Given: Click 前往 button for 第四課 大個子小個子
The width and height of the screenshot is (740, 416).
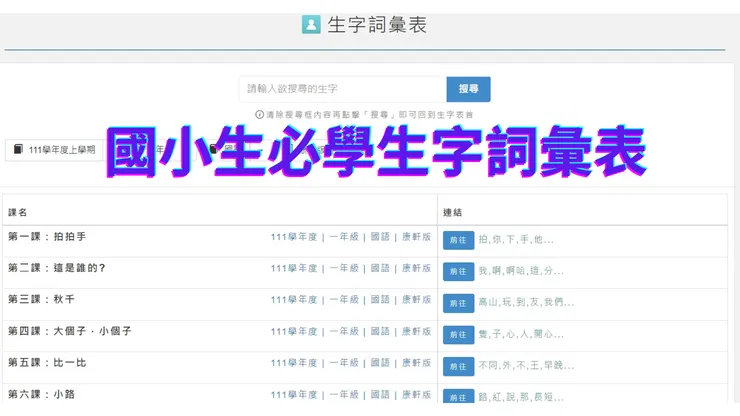Looking at the screenshot, I should click(x=458, y=335).
